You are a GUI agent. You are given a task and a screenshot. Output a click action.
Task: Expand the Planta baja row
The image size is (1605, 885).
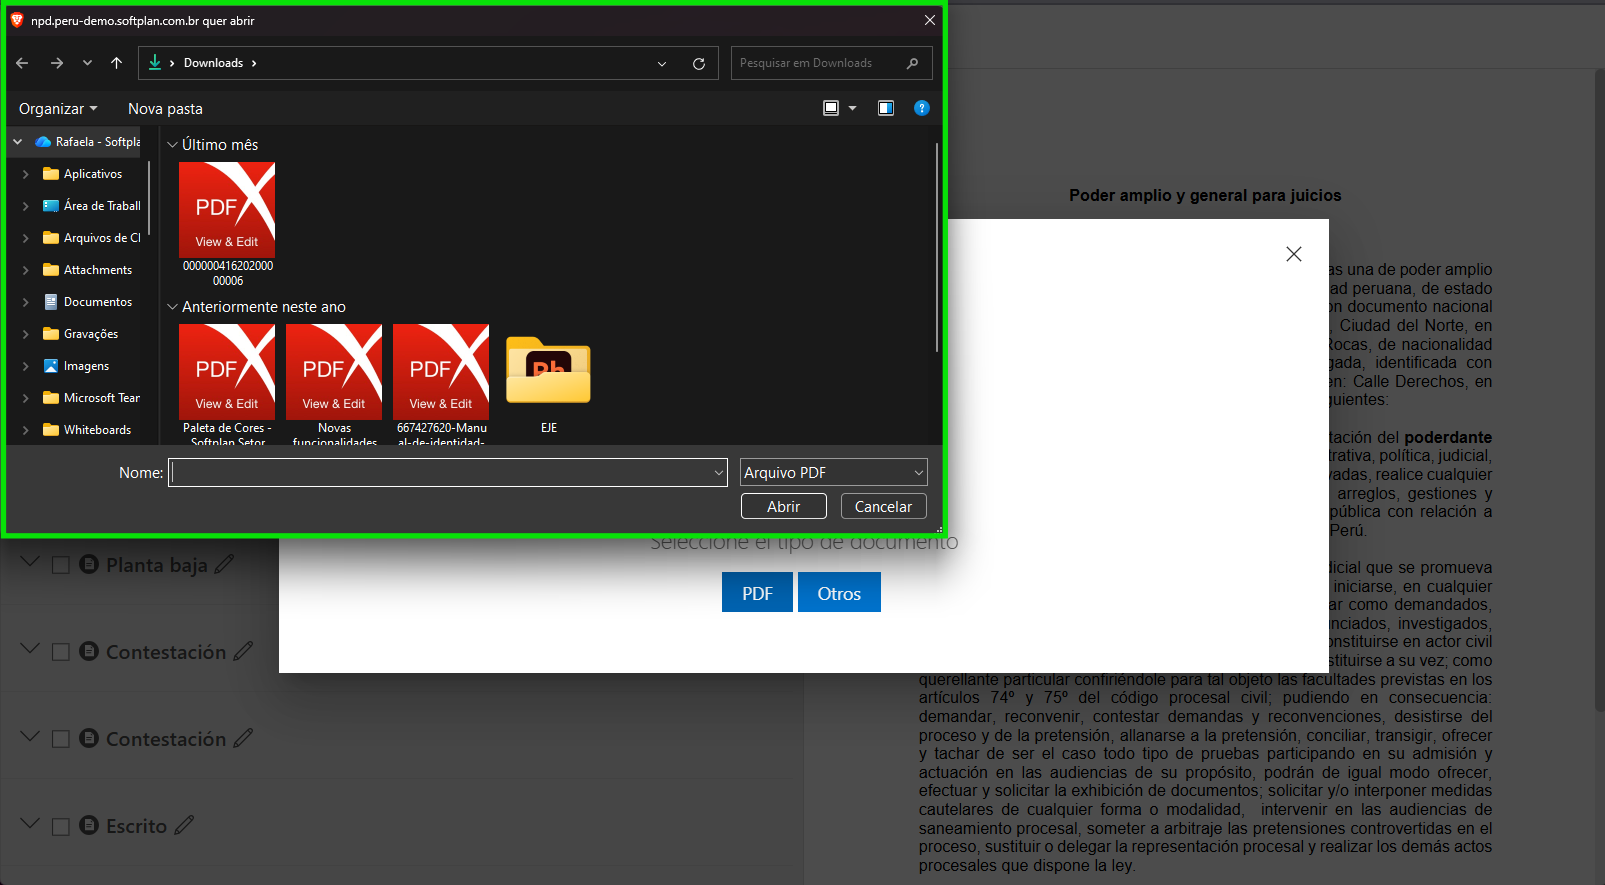pyautogui.click(x=30, y=563)
